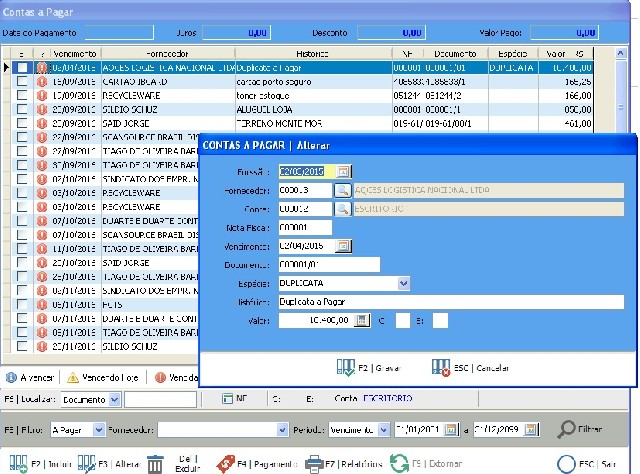Viewport: 640px width, 474px height.
Task: Expand the Filtro A Pagar dropdown
Action: (x=98, y=430)
